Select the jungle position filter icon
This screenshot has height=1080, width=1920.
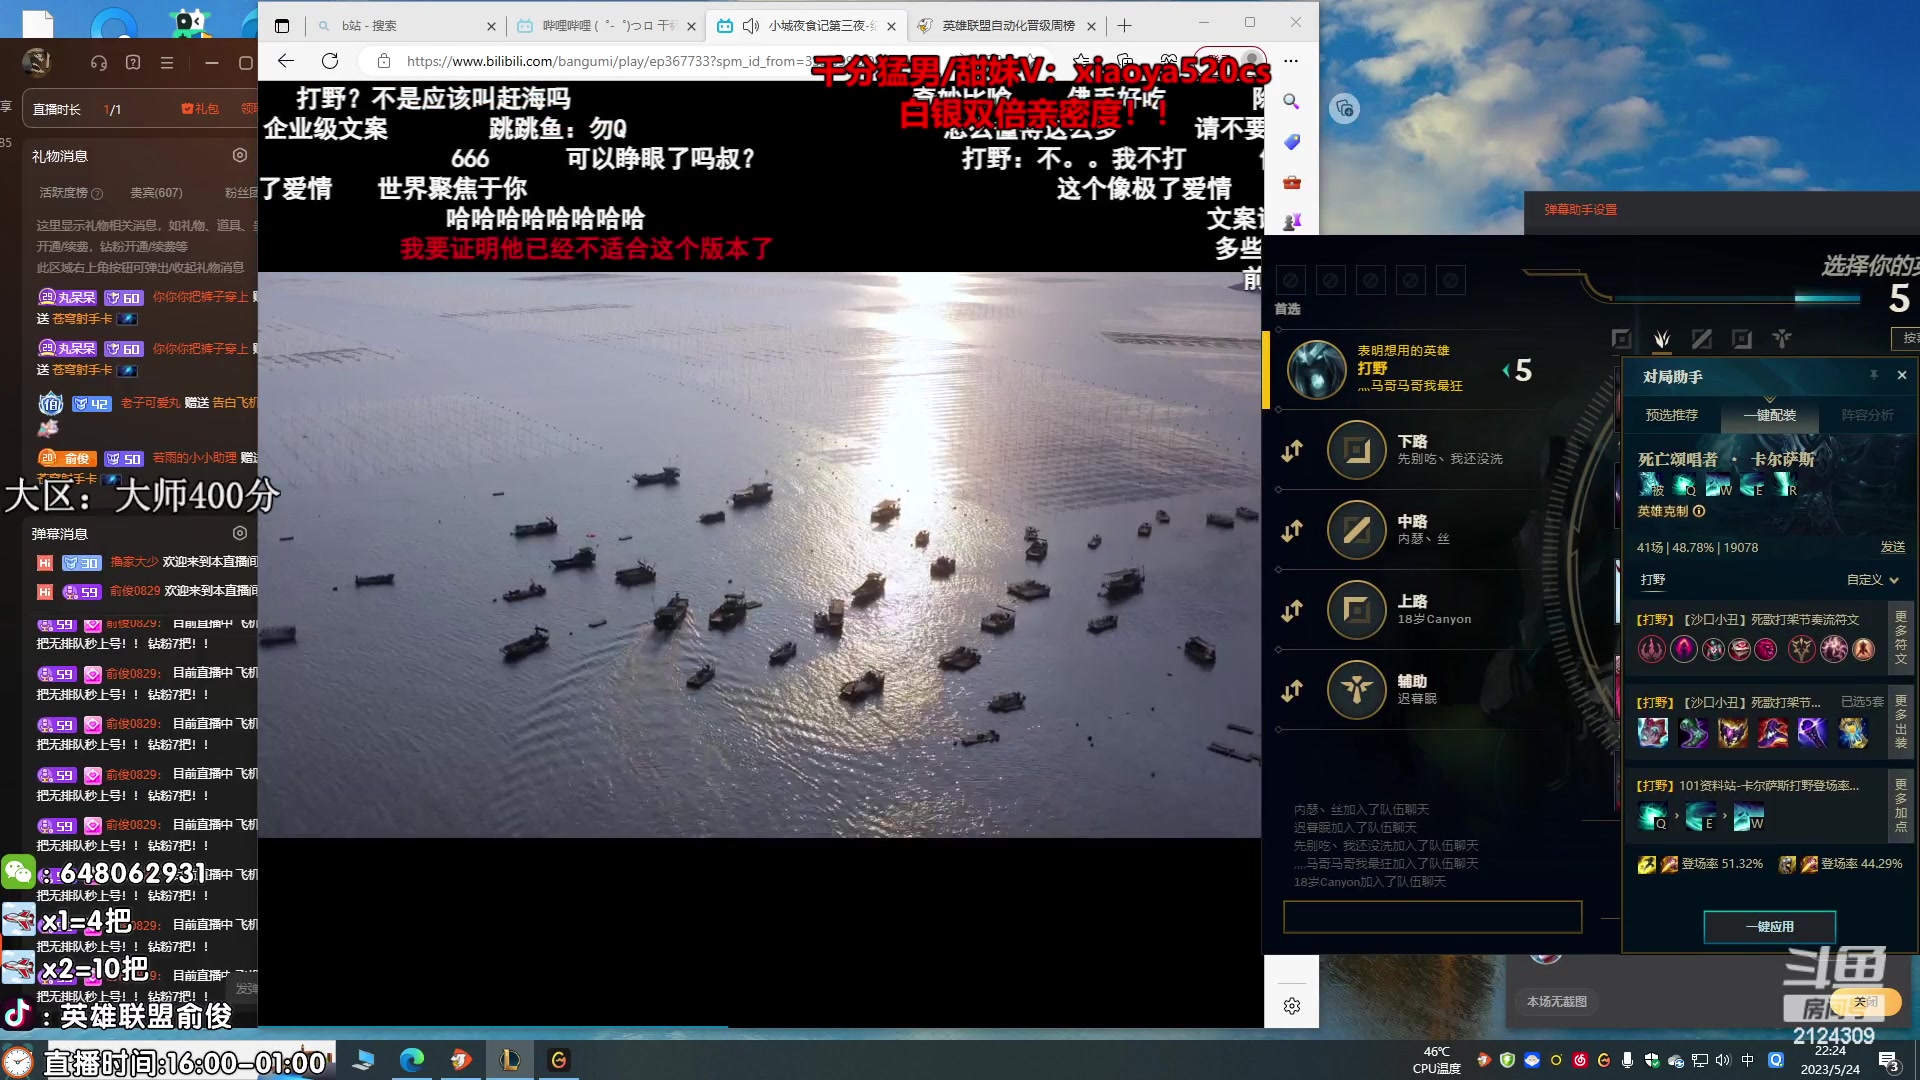click(1662, 339)
